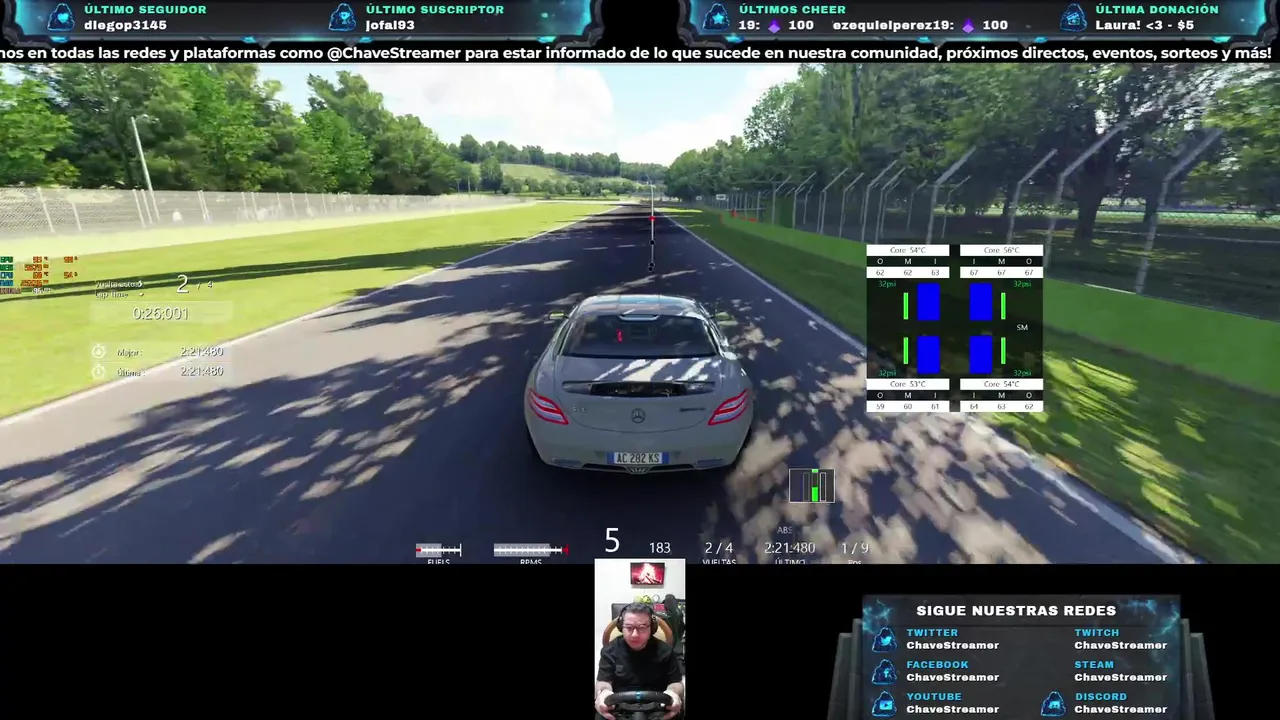This screenshot has height=720, width=1280.
Task: Click the TWITTER ChaveStreamer link
Action: [x=952, y=639]
